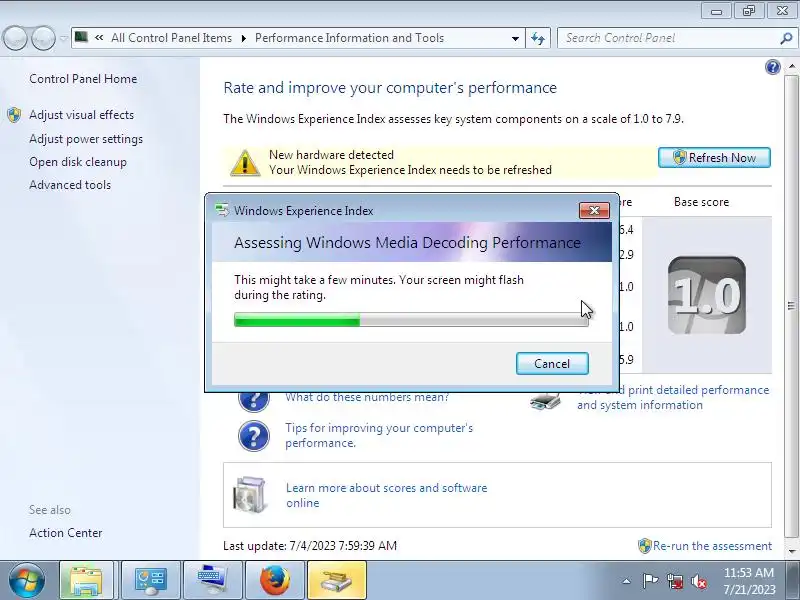Open Tips for improving your computer's performance
Image resolution: width=800 pixels, height=600 pixels.
pyautogui.click(x=379, y=435)
